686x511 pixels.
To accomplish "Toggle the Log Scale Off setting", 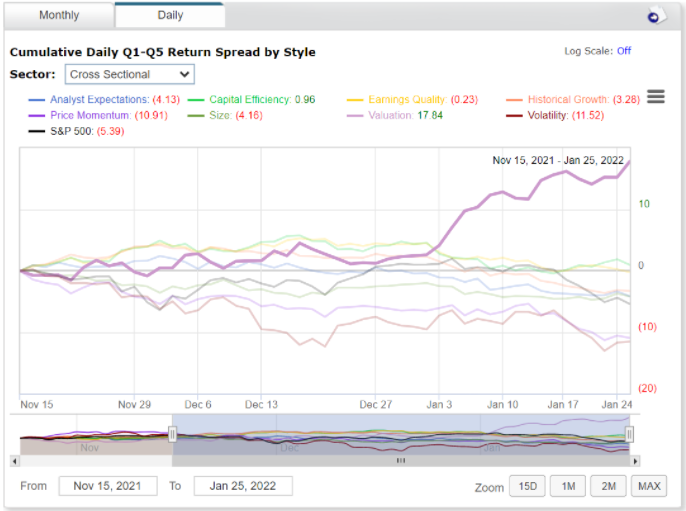I will [x=623, y=51].
